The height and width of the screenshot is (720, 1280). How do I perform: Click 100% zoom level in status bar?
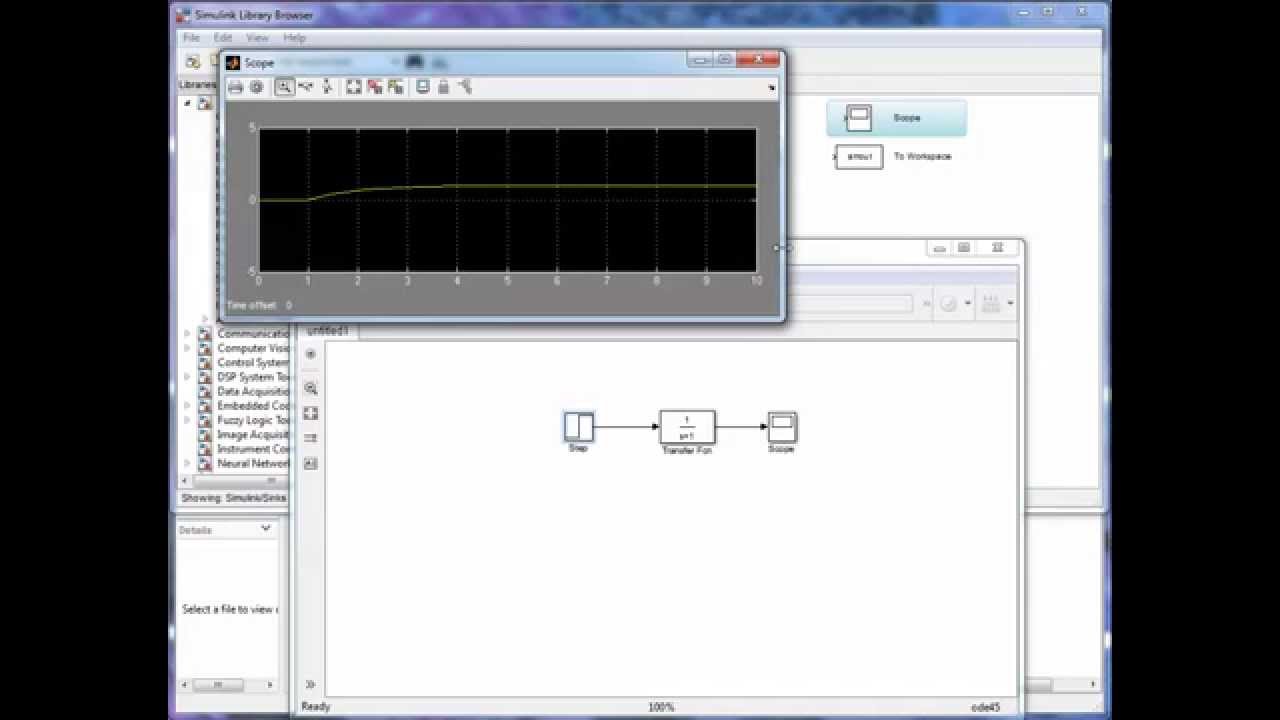click(x=661, y=707)
